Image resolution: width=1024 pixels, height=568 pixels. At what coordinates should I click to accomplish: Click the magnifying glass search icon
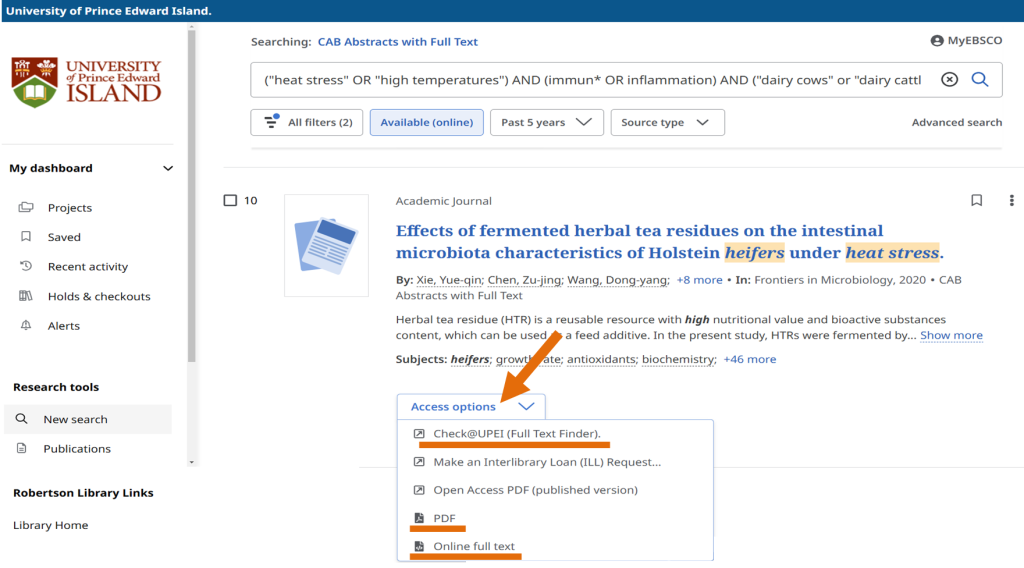980,80
